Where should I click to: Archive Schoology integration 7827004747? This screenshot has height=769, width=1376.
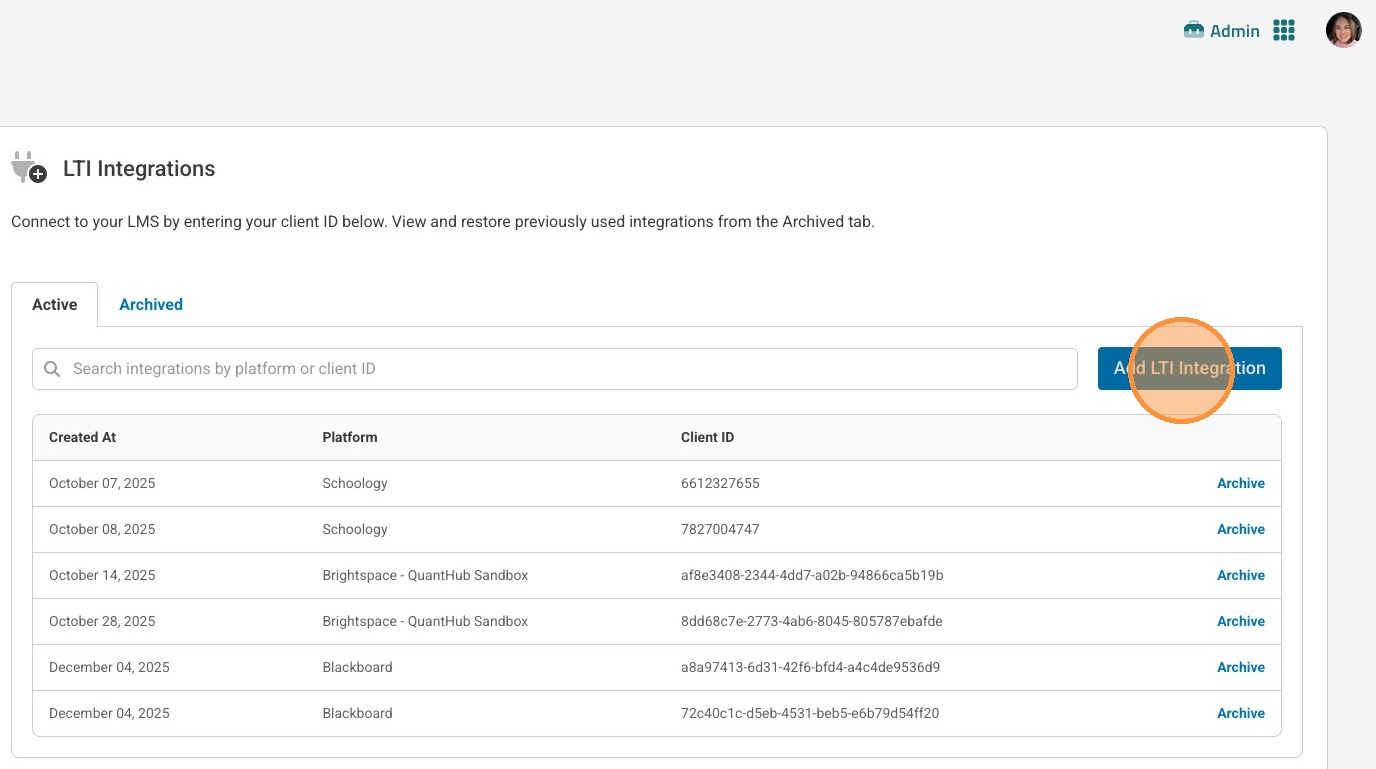[1240, 529]
